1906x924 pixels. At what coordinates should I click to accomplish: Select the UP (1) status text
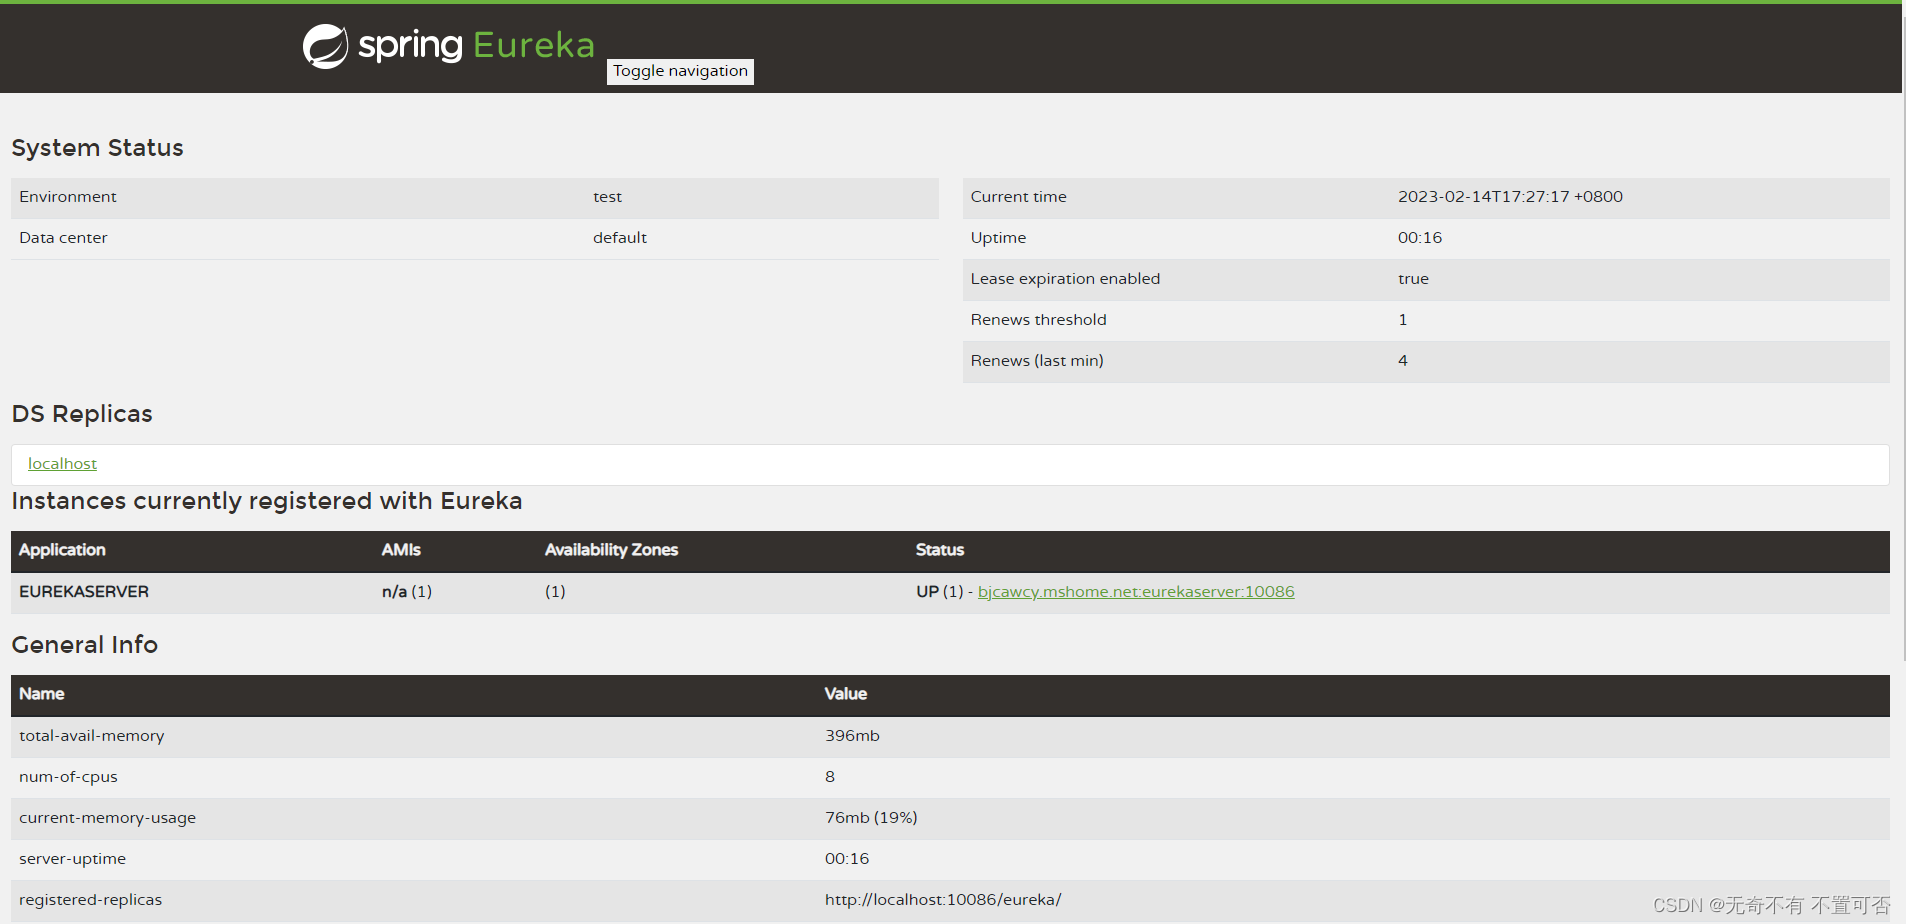click(940, 592)
